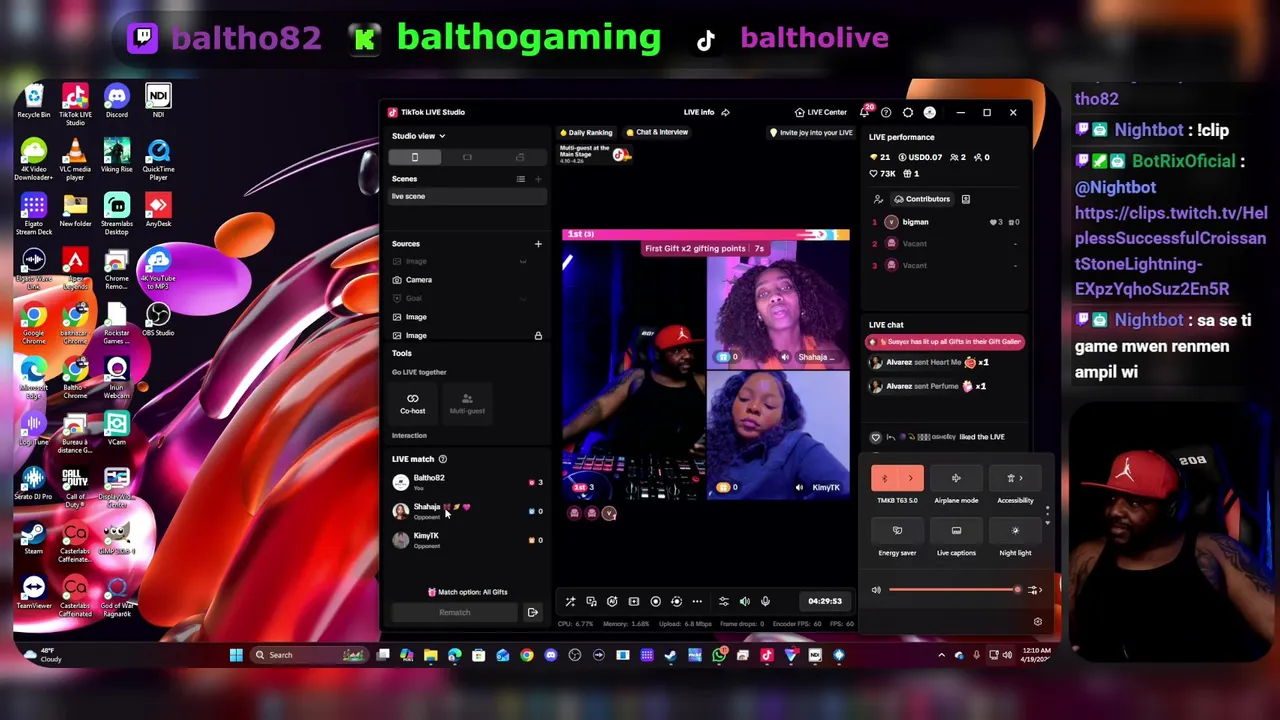
Task: Show hidden system tray icons chevron
Action: pos(941,655)
